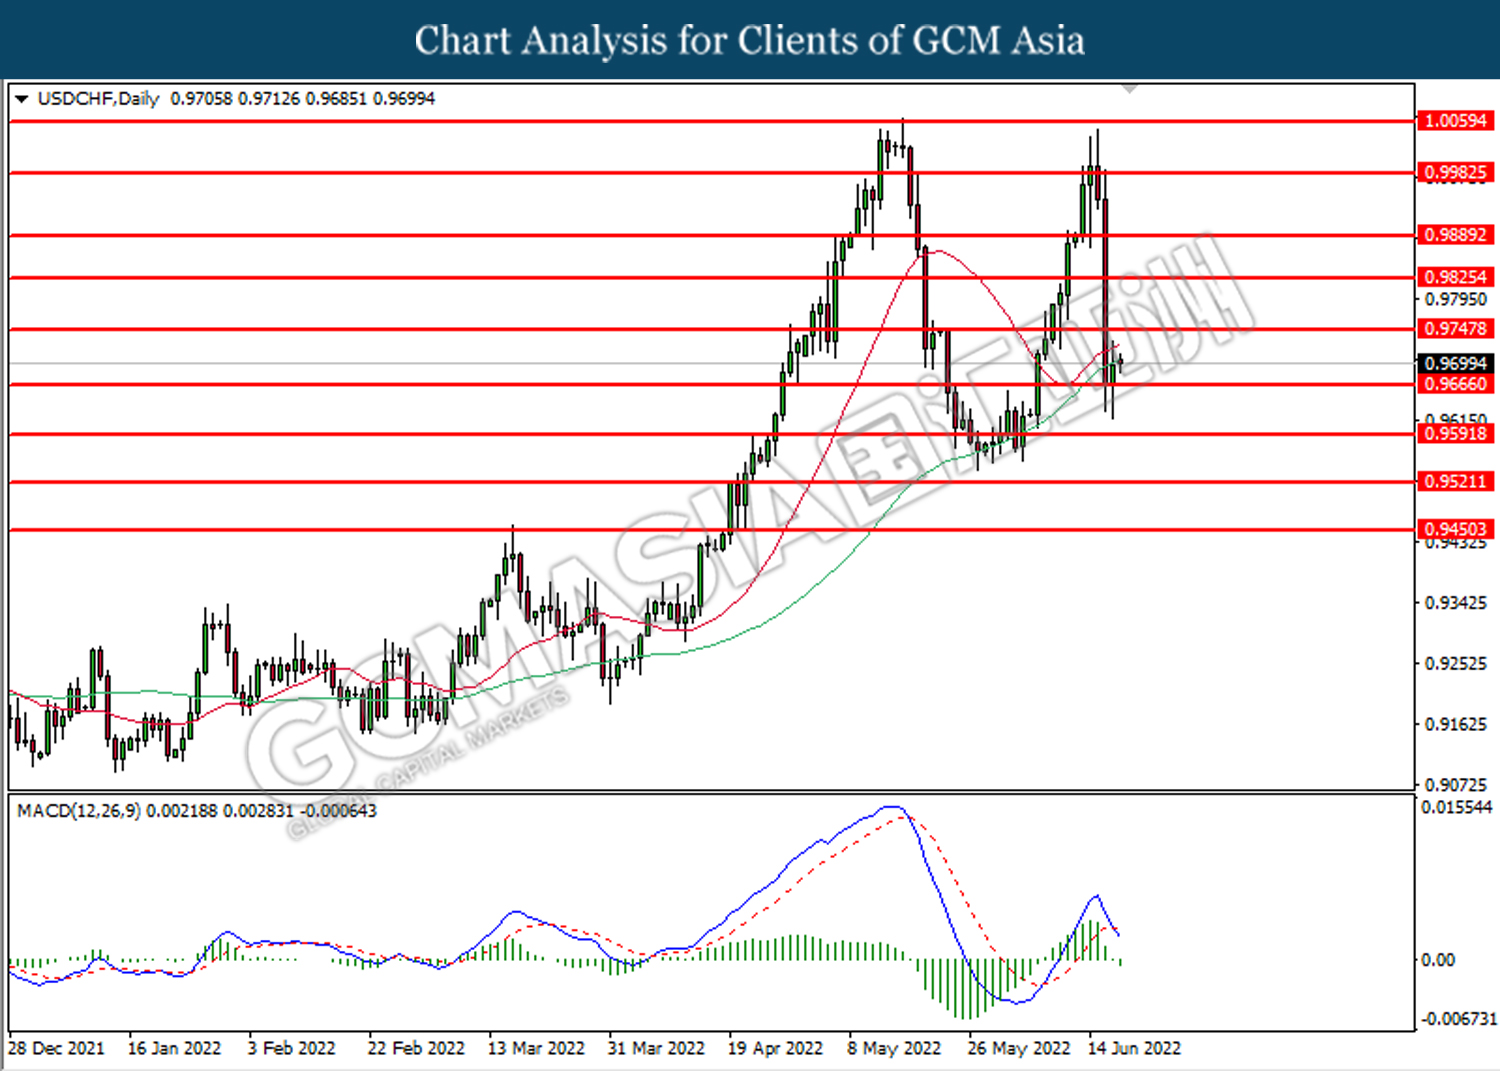Viewport: 1500px width, 1071px height.
Task: Click the MACD scale value -0.006731
Action: click(1458, 1019)
